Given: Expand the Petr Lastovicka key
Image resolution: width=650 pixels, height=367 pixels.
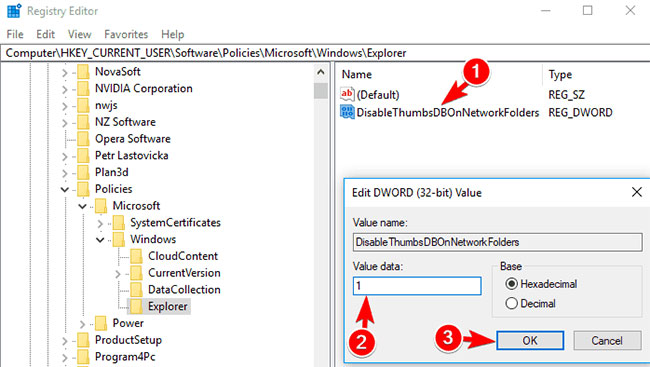Looking at the screenshot, I should [65, 156].
